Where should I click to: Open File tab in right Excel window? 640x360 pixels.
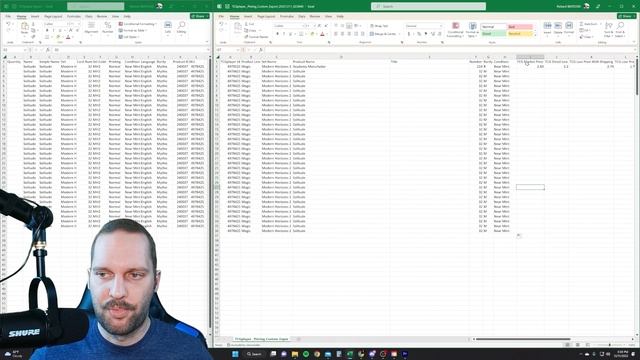[x=221, y=16]
